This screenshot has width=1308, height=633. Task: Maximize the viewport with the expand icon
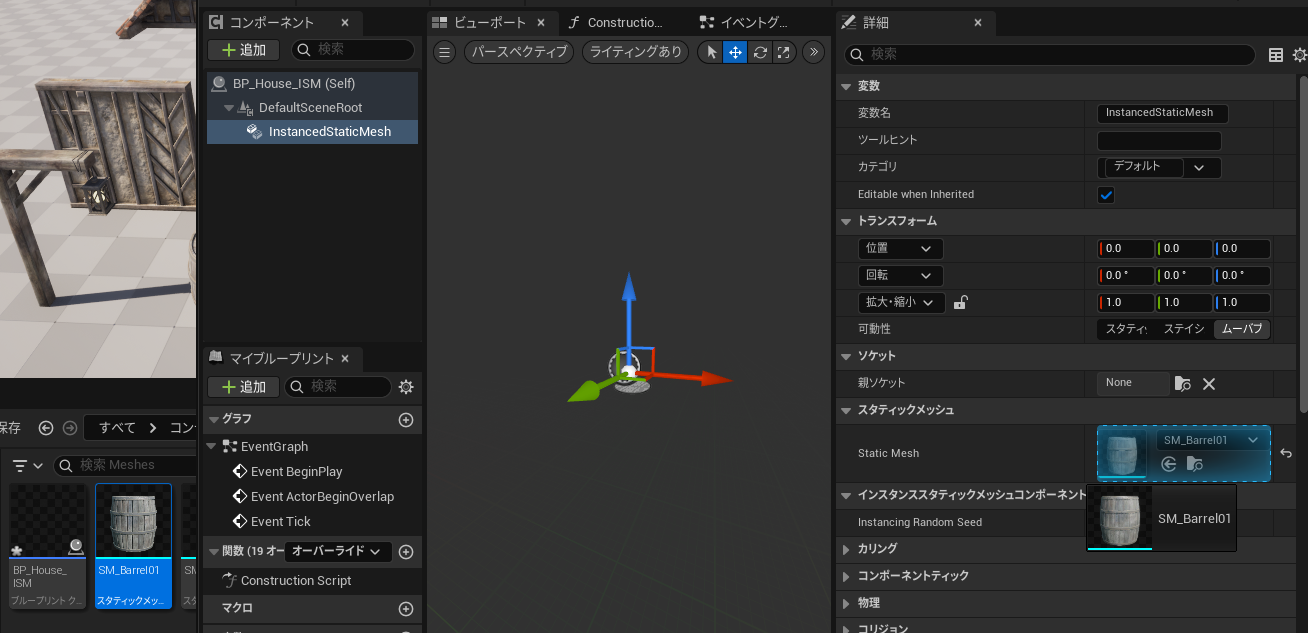[x=783, y=52]
